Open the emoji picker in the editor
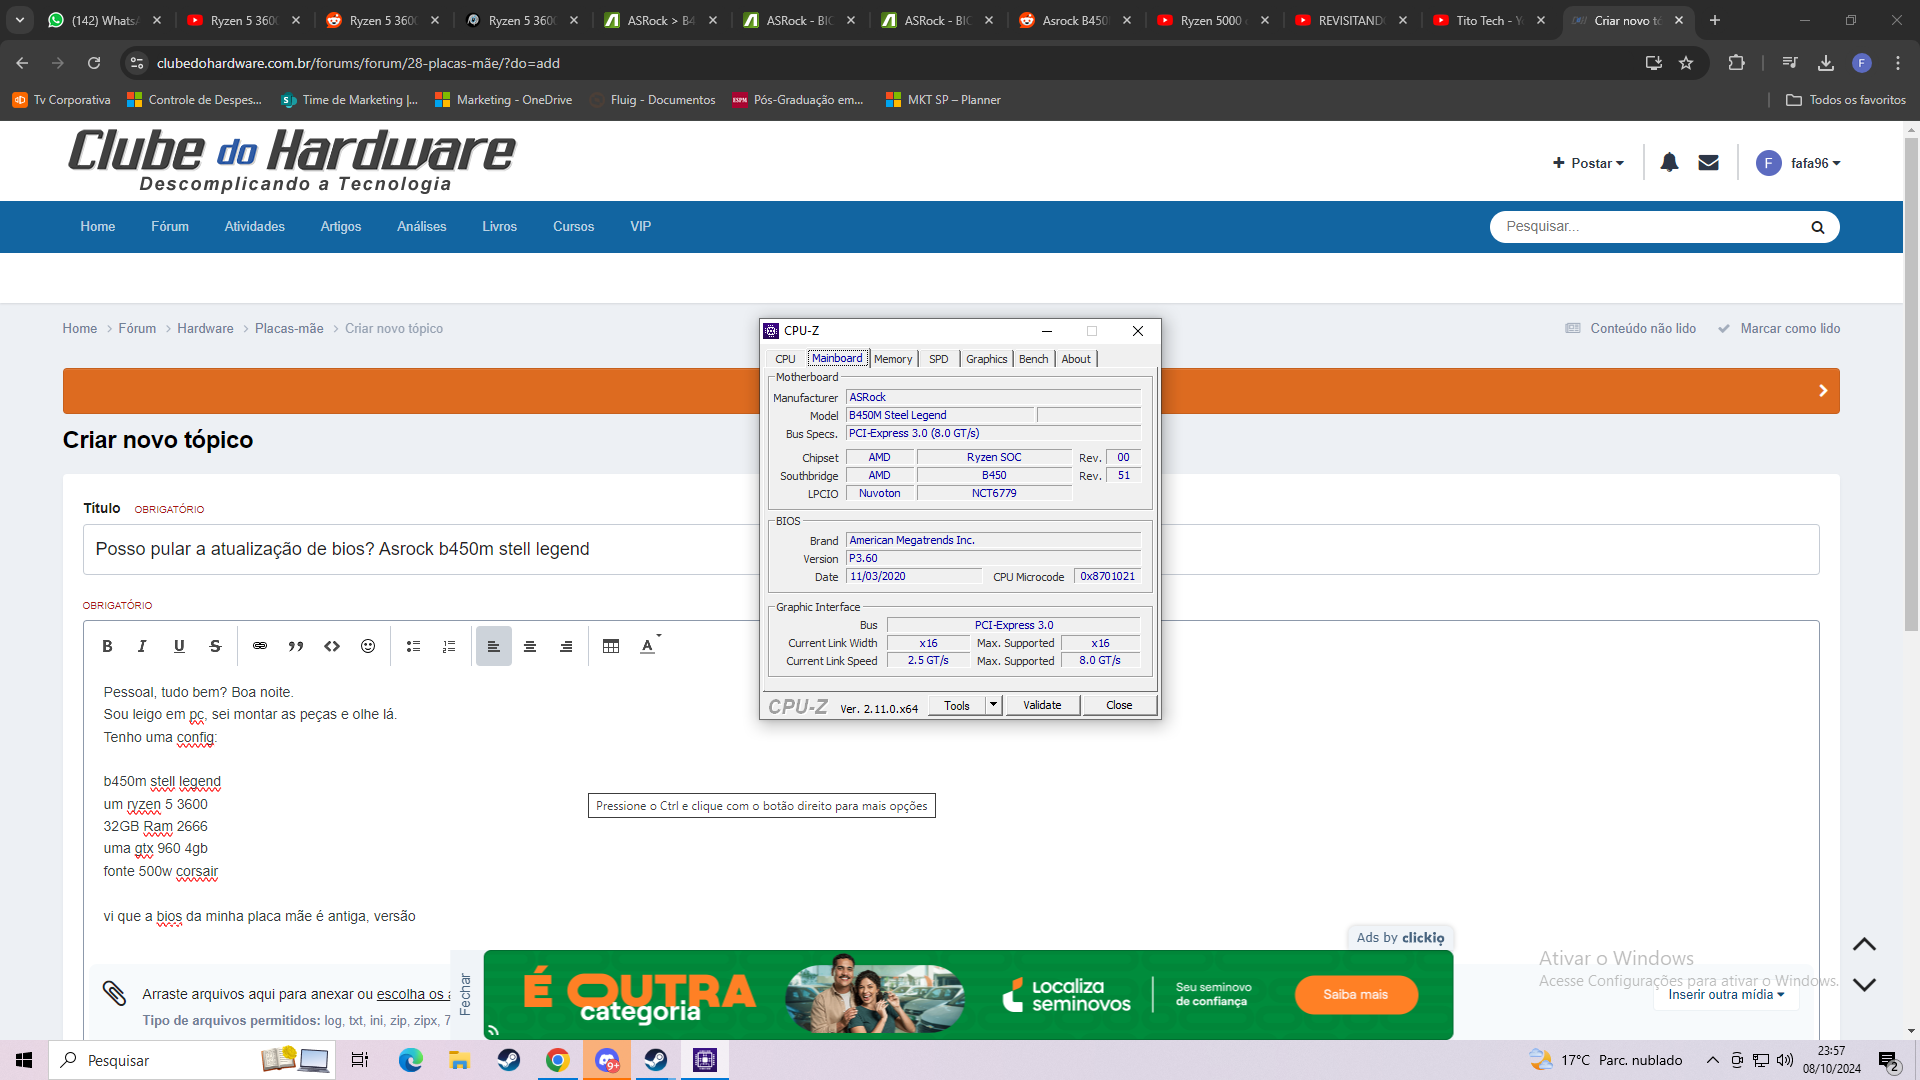 click(x=368, y=646)
